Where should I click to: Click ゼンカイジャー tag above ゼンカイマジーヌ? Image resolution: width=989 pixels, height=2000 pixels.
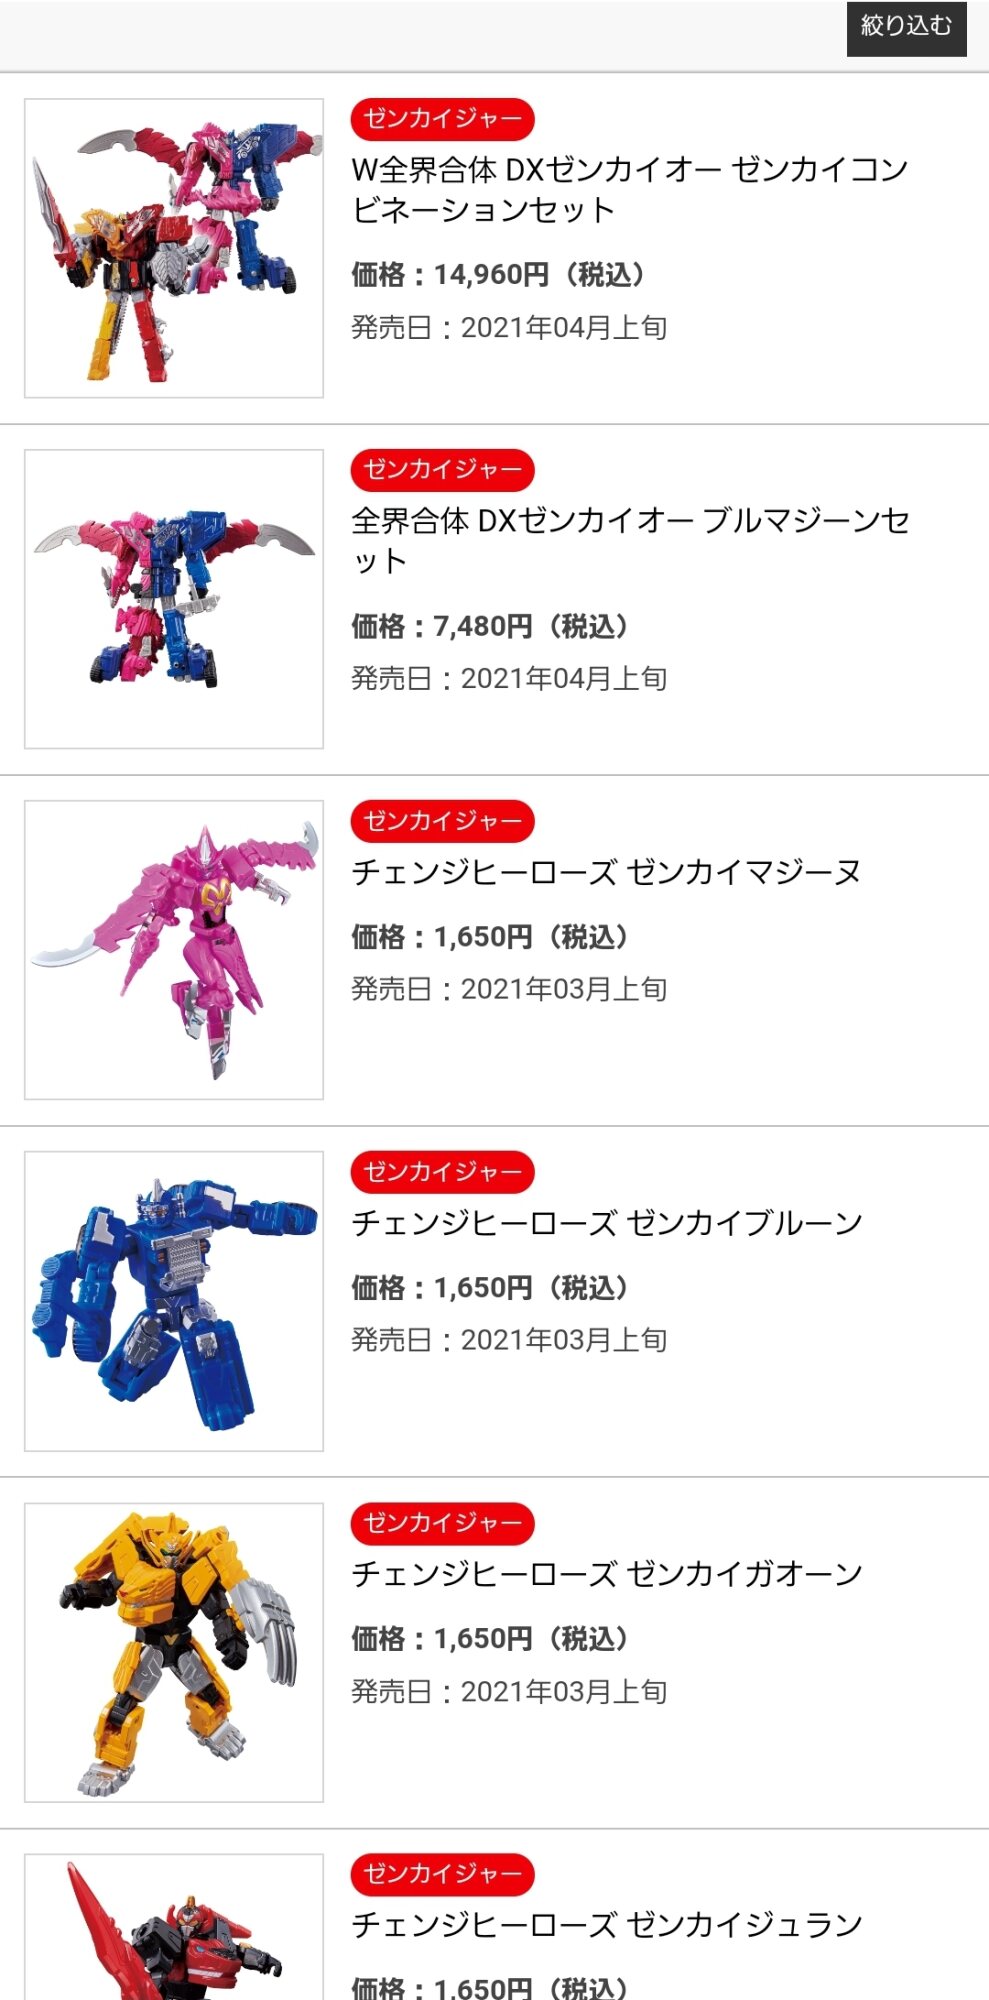click(x=442, y=821)
